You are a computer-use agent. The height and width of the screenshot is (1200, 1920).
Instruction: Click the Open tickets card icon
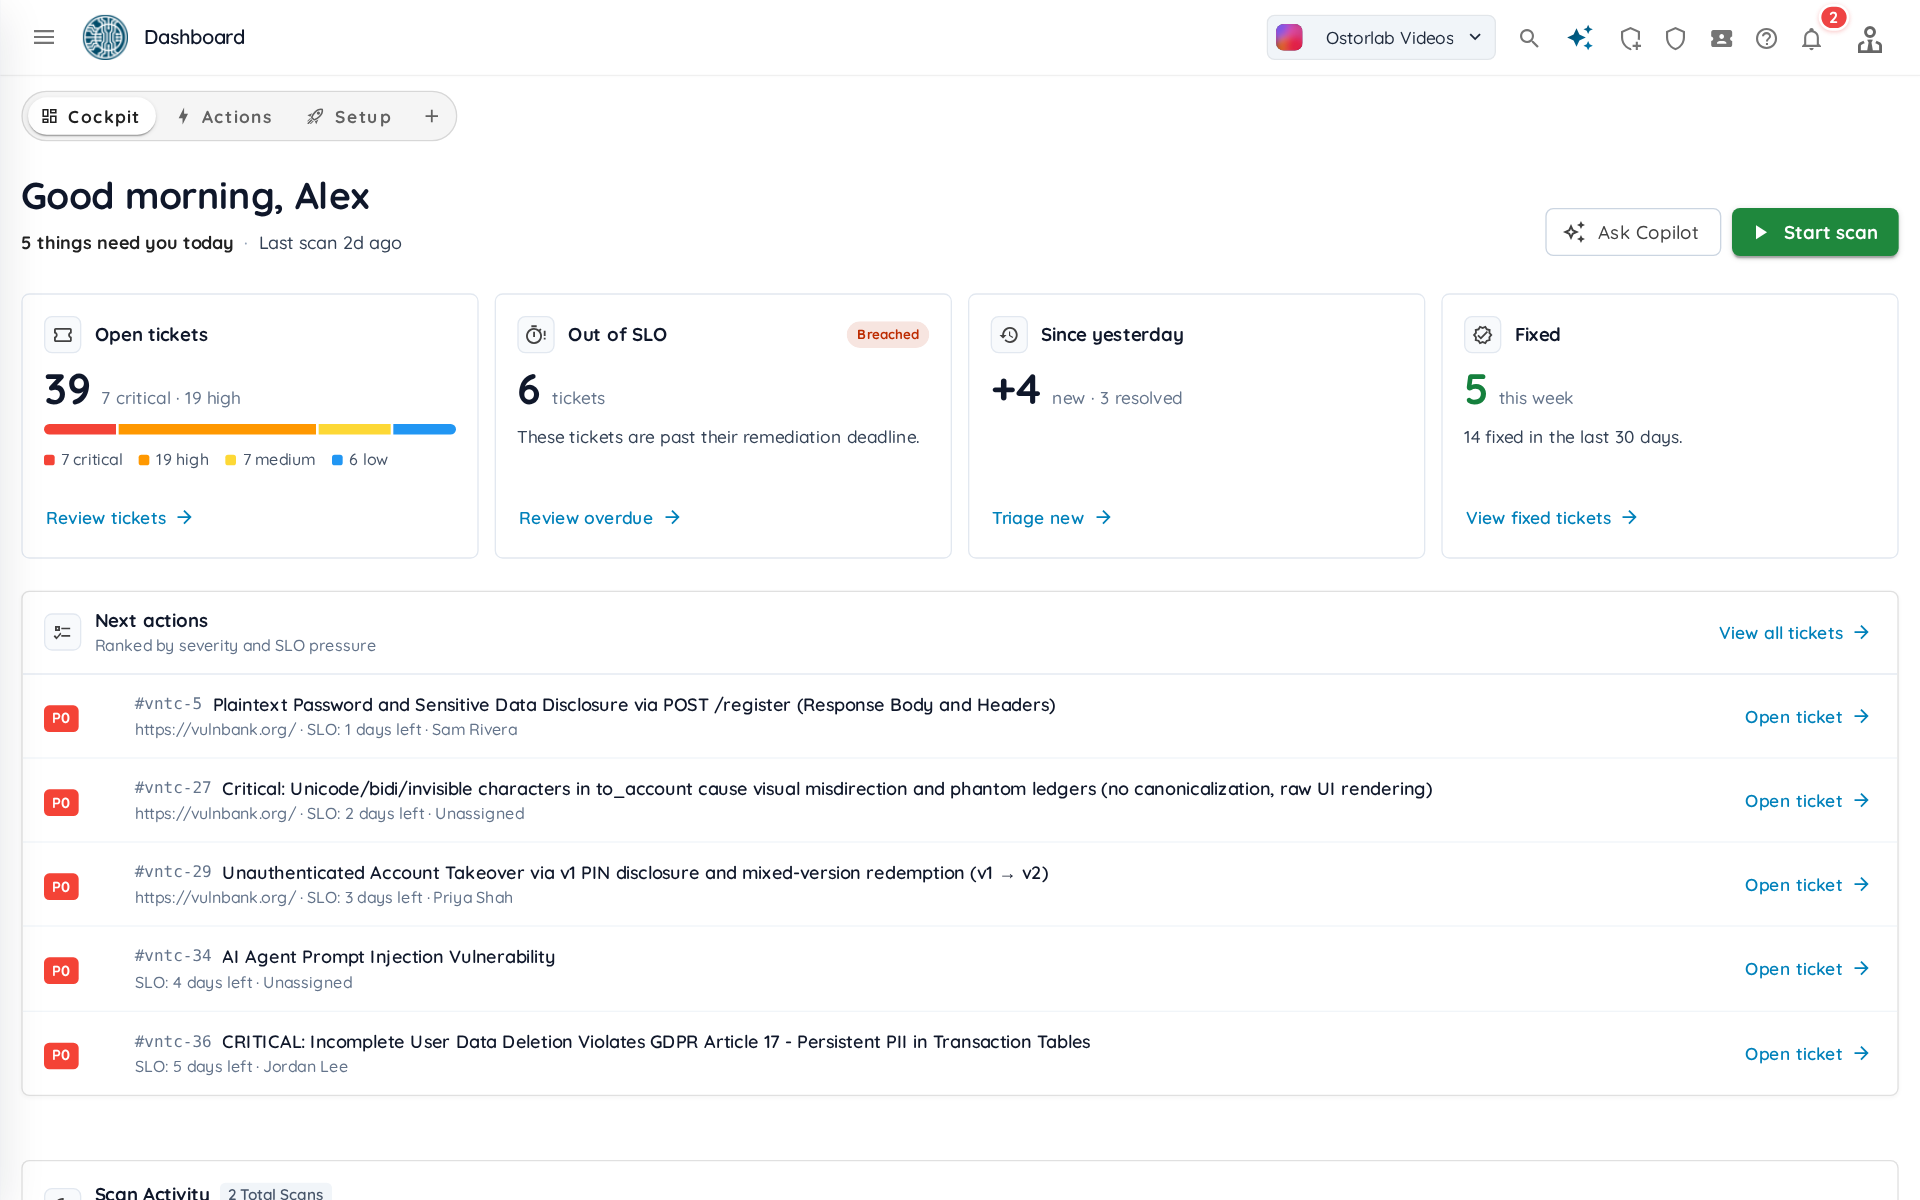[63, 335]
